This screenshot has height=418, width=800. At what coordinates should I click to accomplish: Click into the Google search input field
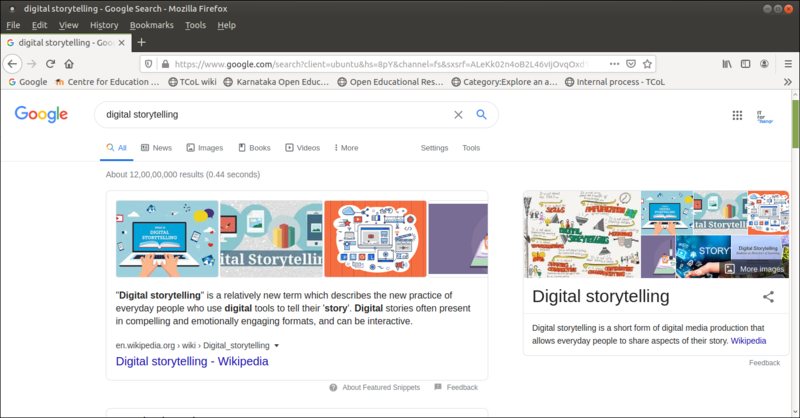click(276, 115)
